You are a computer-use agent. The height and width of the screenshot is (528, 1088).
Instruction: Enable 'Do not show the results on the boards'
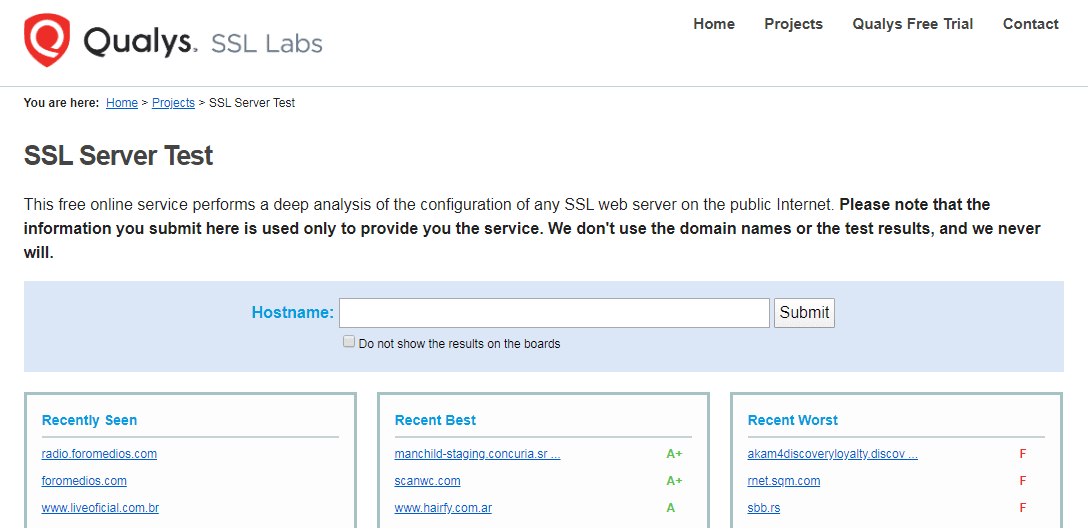pos(349,342)
